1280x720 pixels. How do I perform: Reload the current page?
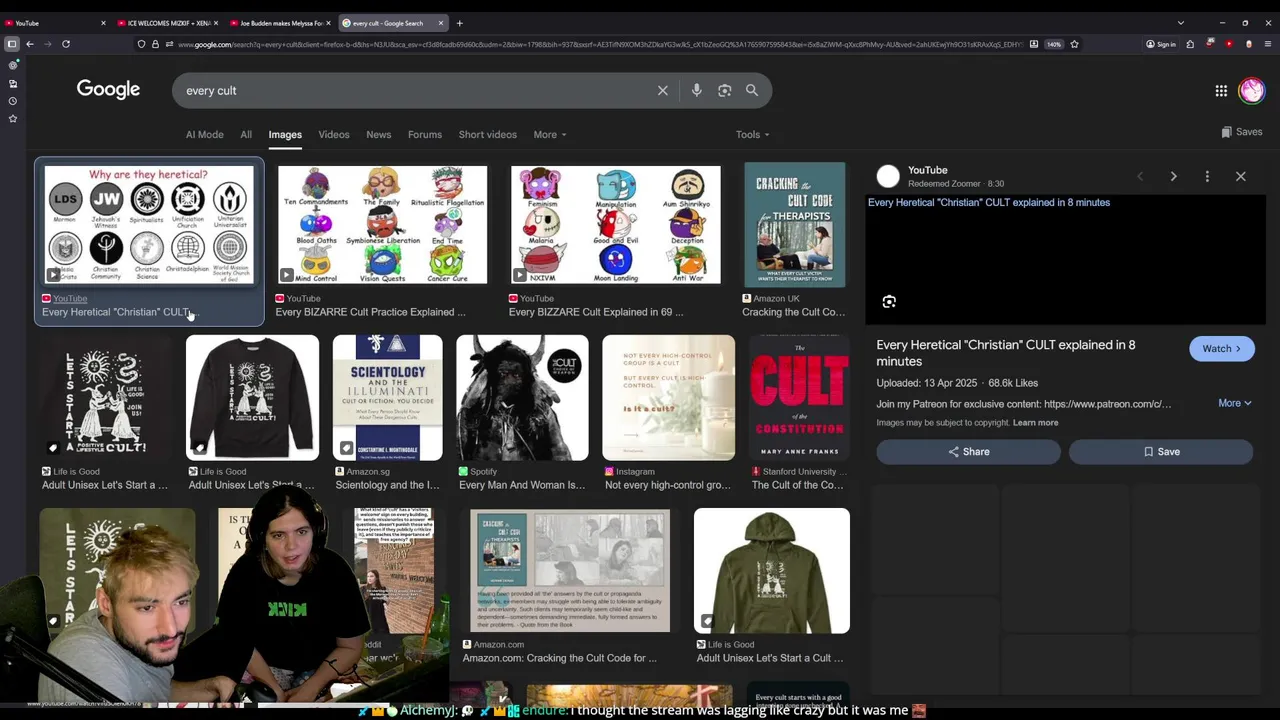click(x=66, y=44)
